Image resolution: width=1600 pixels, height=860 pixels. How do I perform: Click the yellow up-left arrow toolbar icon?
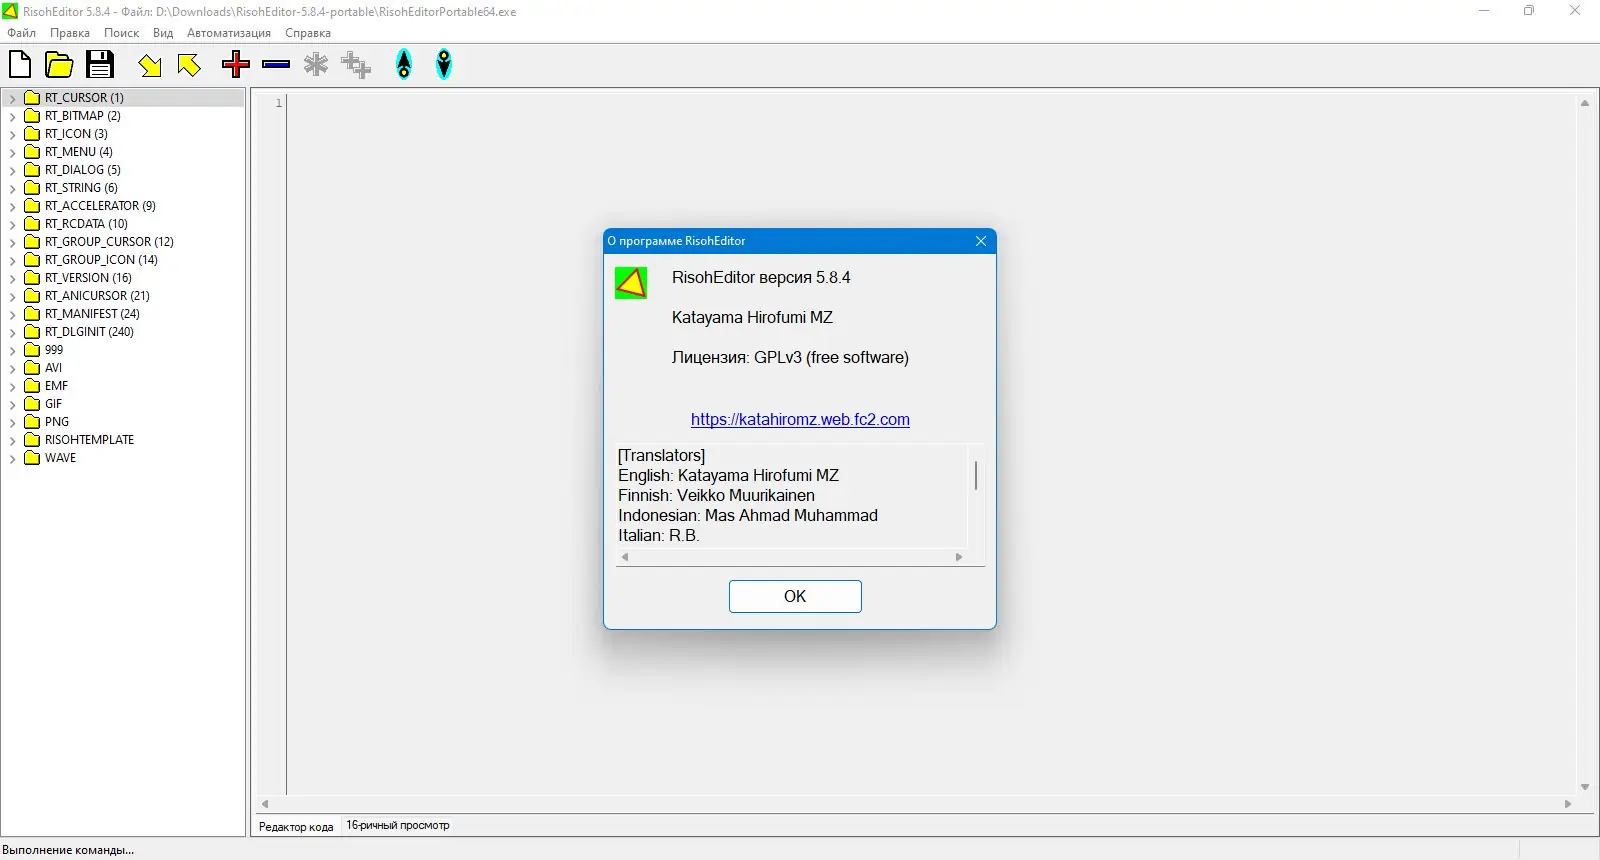point(189,65)
